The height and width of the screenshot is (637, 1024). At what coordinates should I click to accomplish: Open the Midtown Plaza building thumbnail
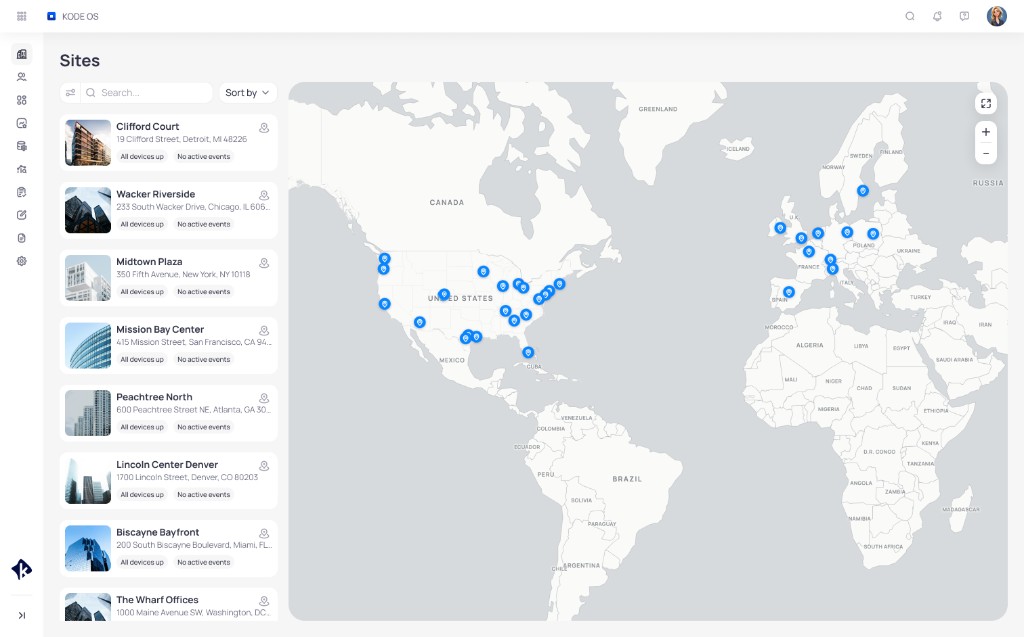coord(88,278)
